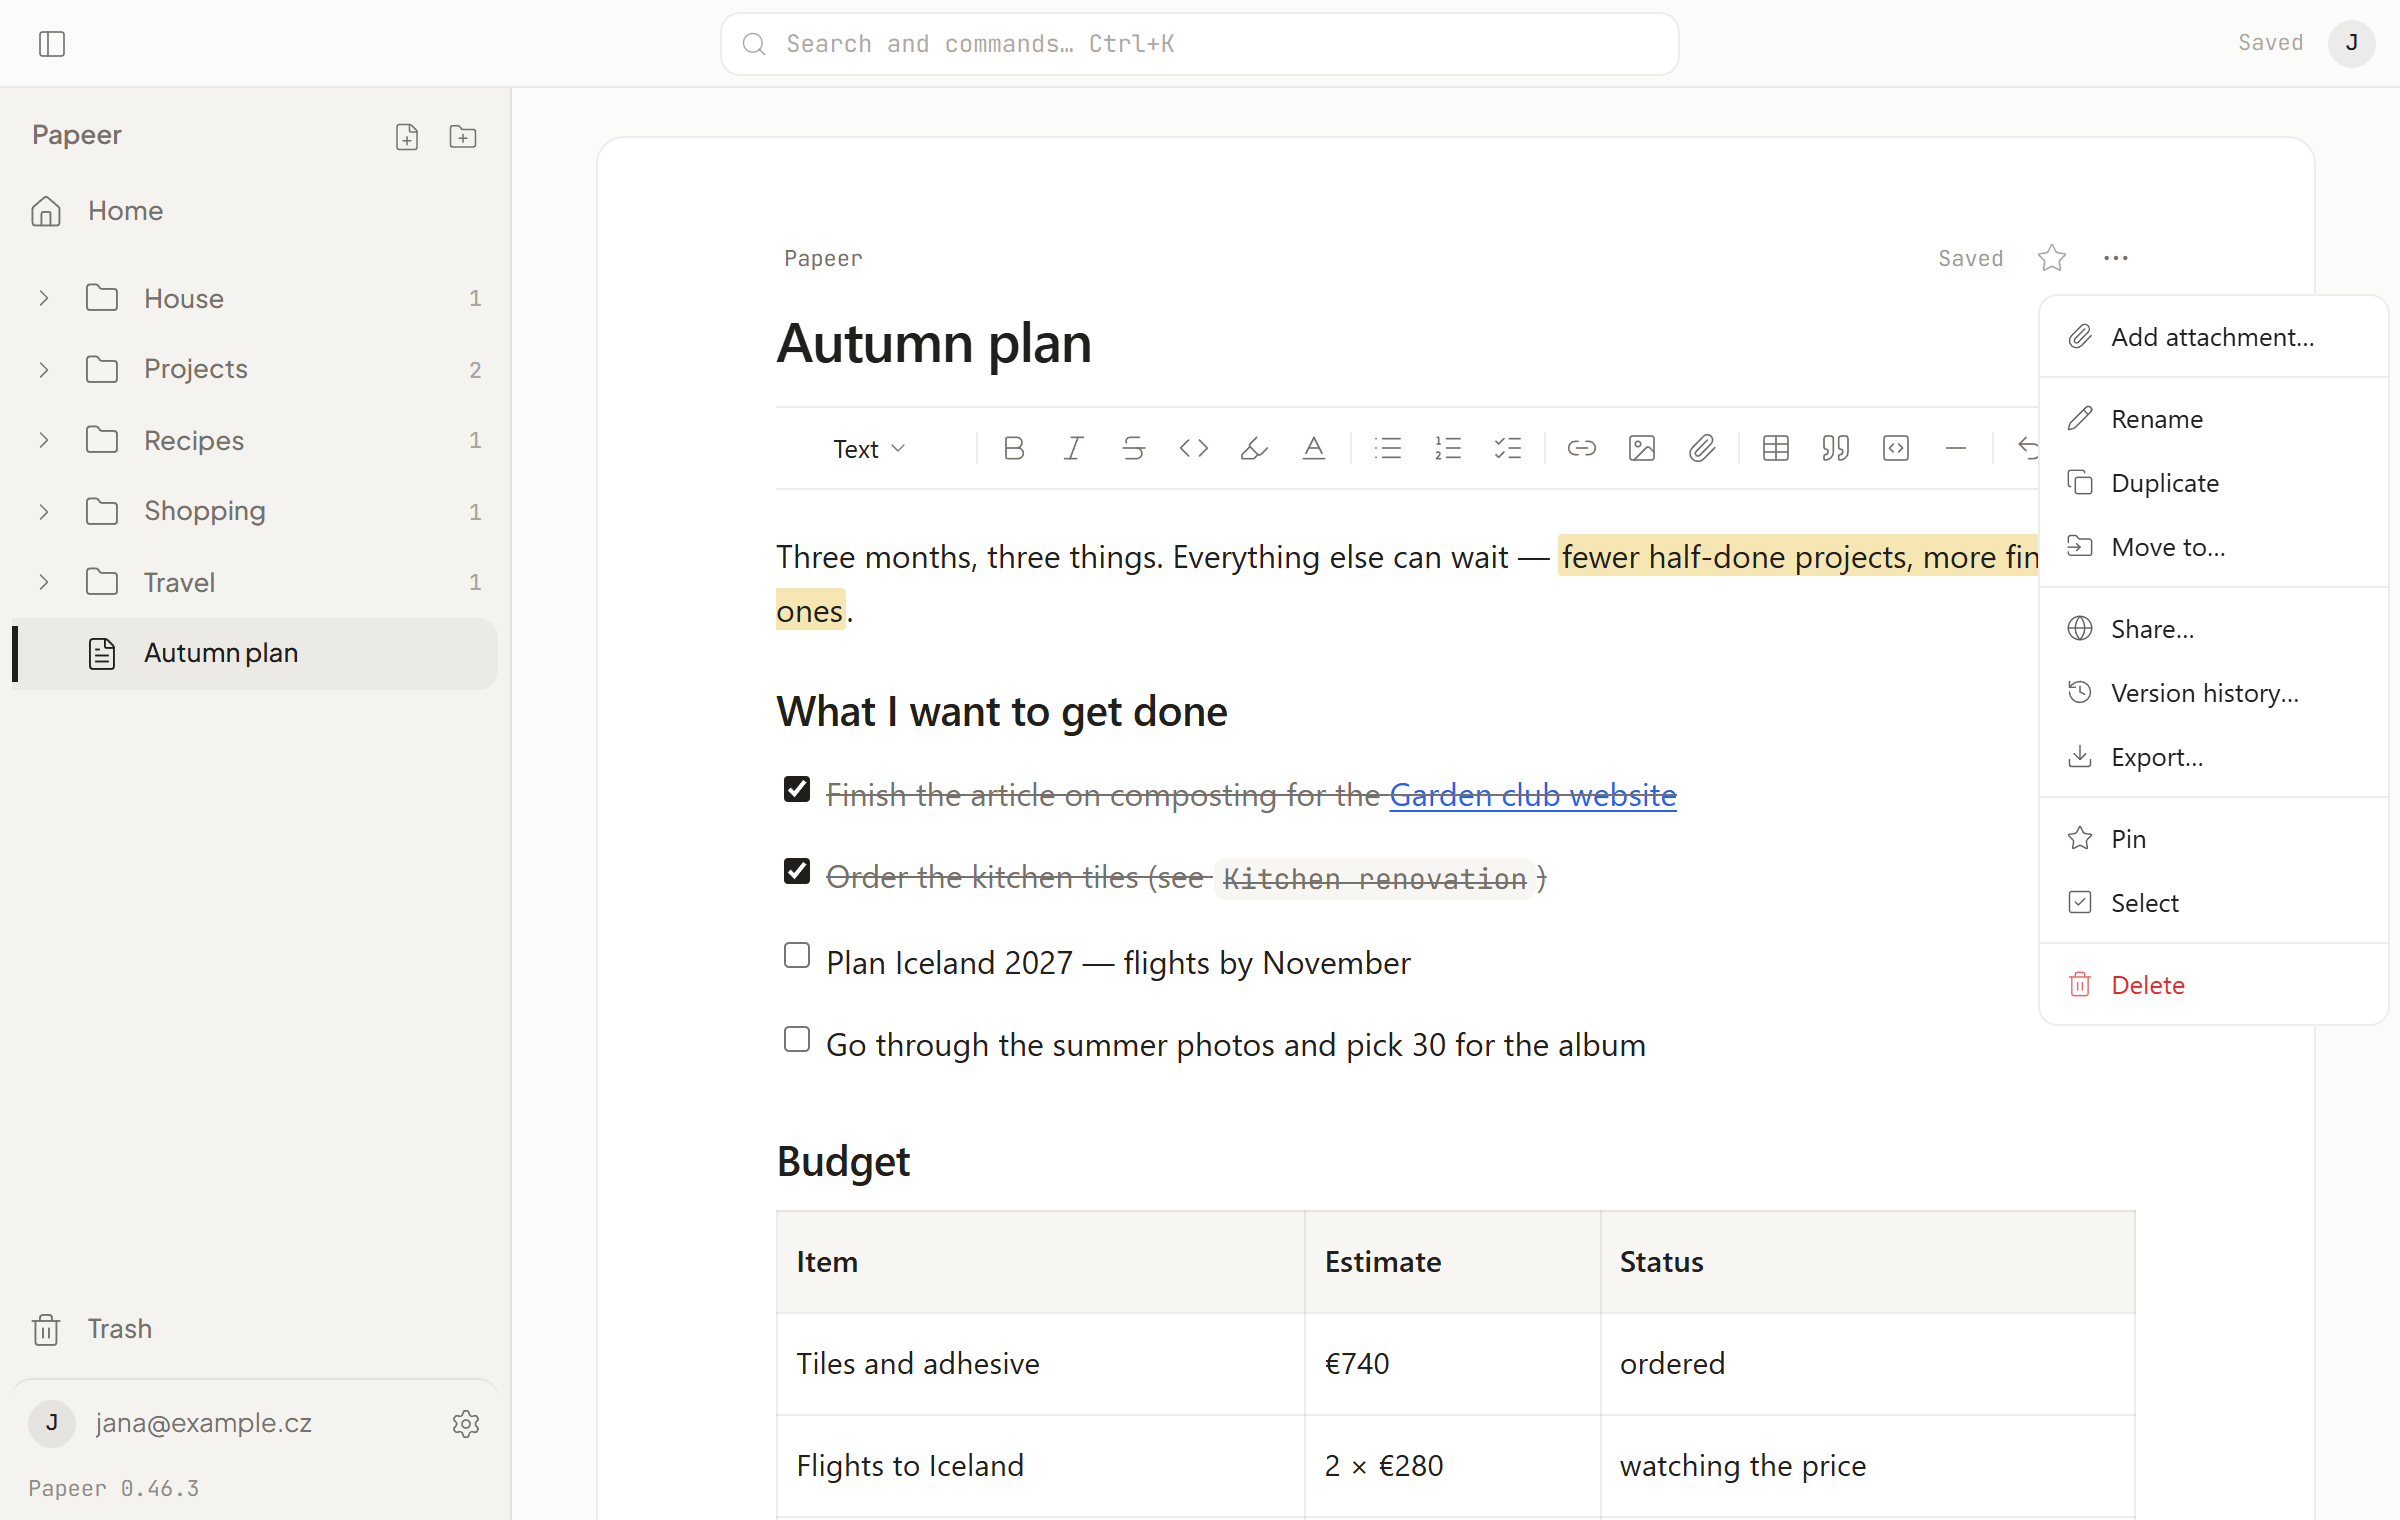Toggle inline code formatting
The height and width of the screenshot is (1520, 2400).
(x=1194, y=448)
